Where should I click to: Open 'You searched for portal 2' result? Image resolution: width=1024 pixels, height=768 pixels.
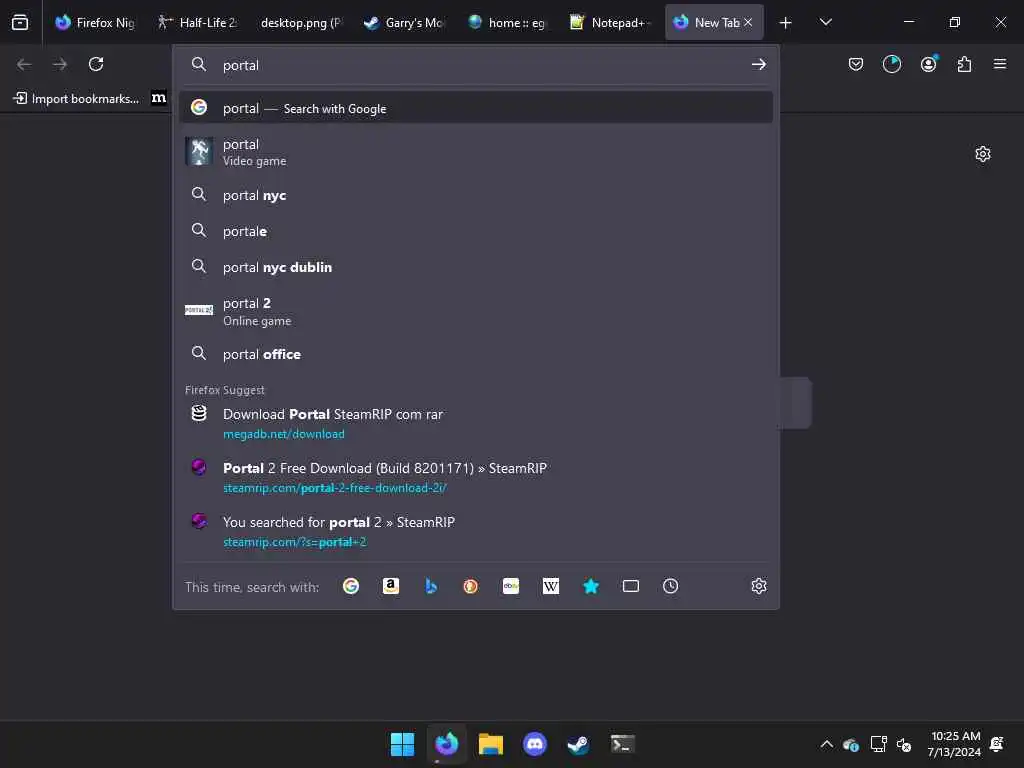[x=475, y=531]
